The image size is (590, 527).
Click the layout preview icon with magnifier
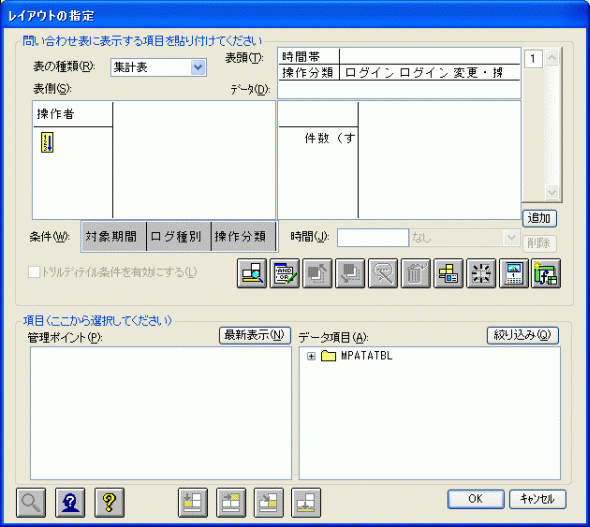coord(252,273)
